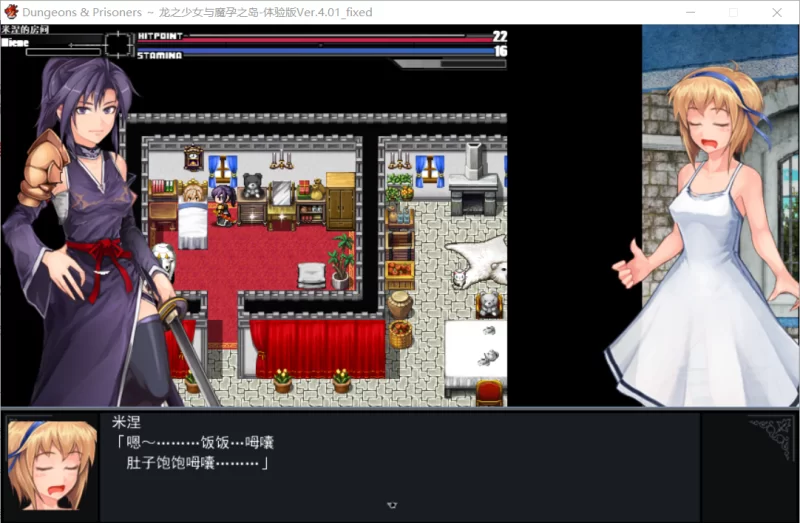Click the gray cushion stool on carpet
This screenshot has height=523, width=800.
click(311, 276)
